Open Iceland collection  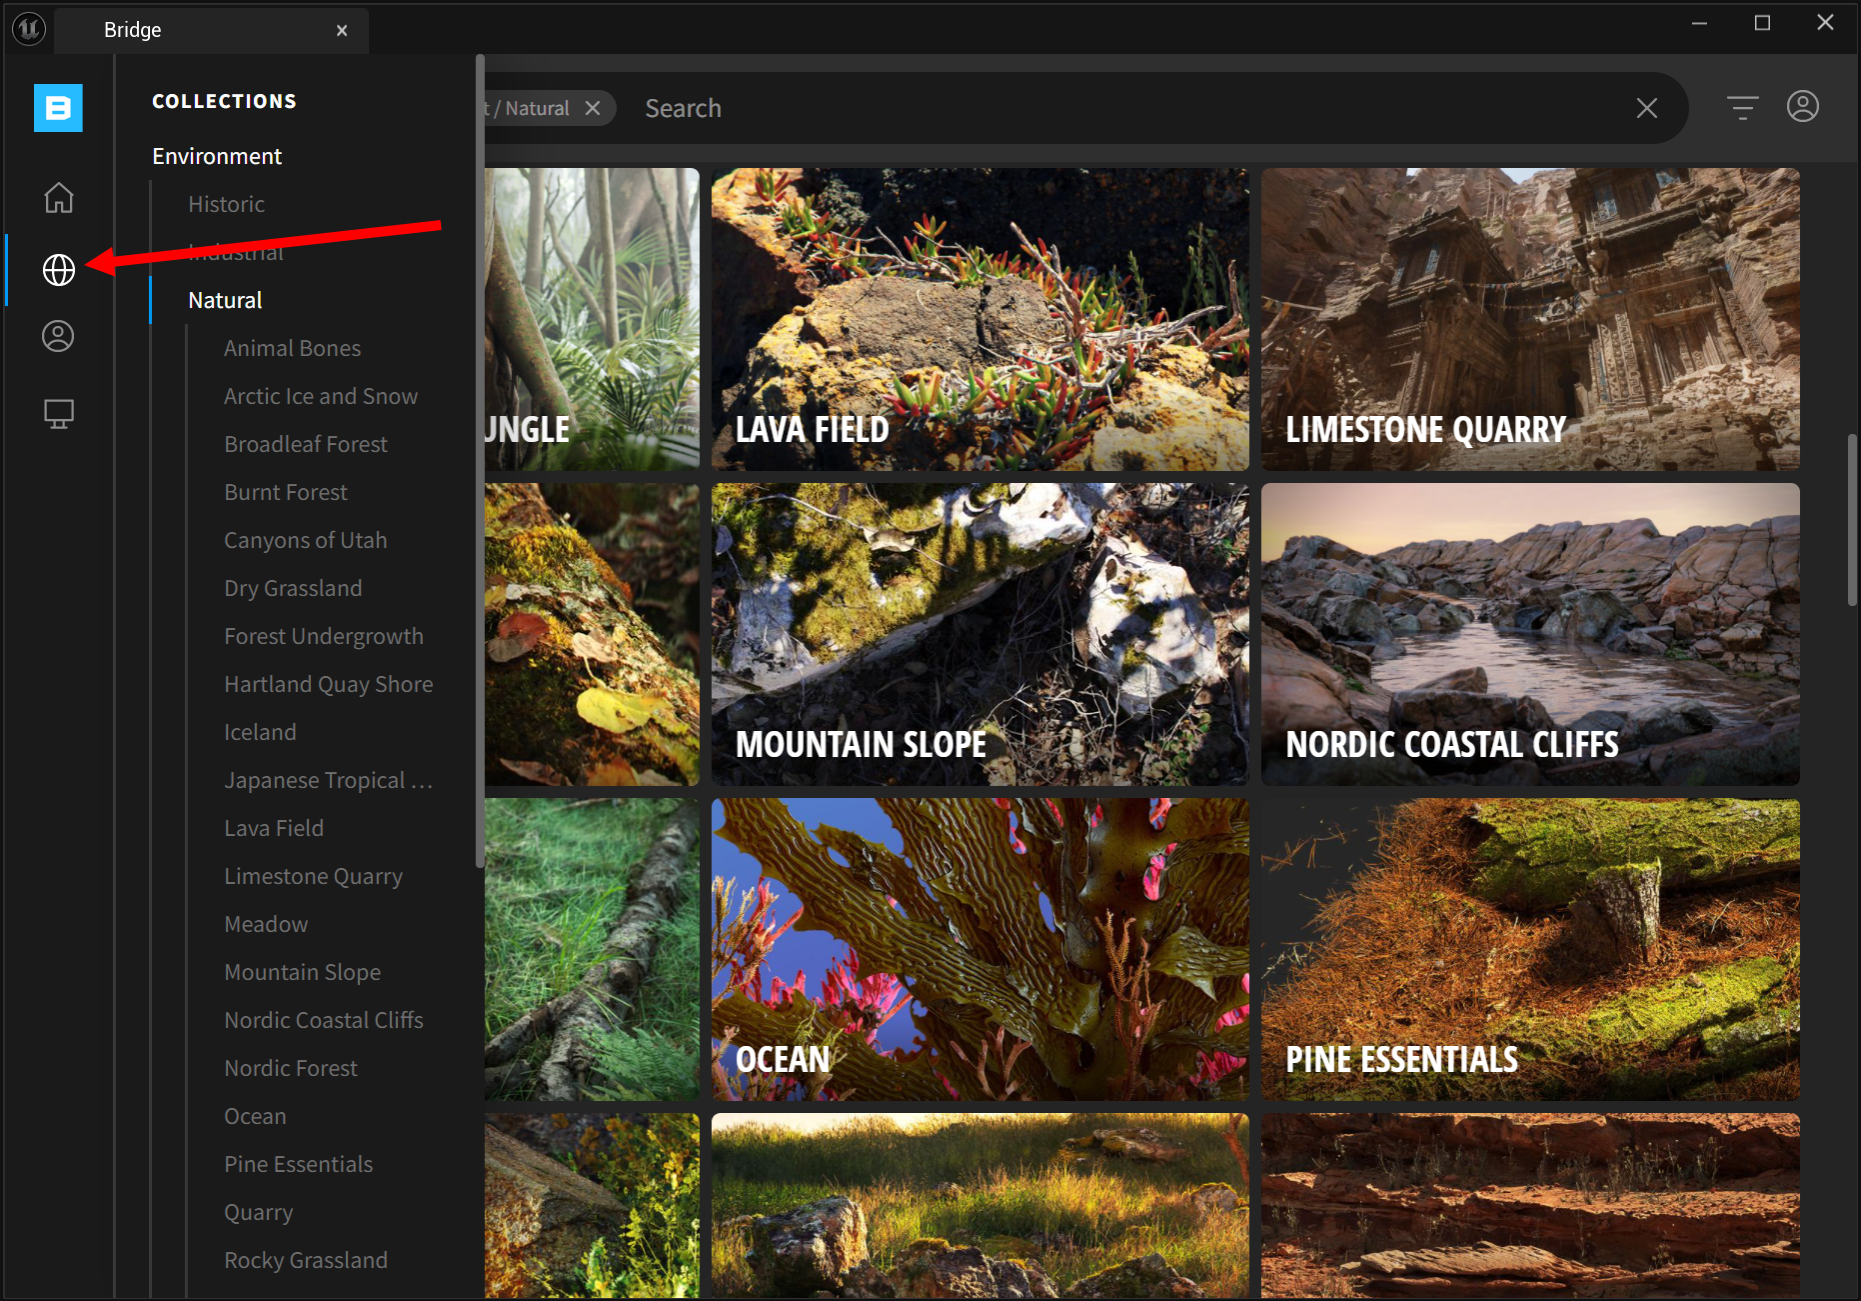click(260, 732)
